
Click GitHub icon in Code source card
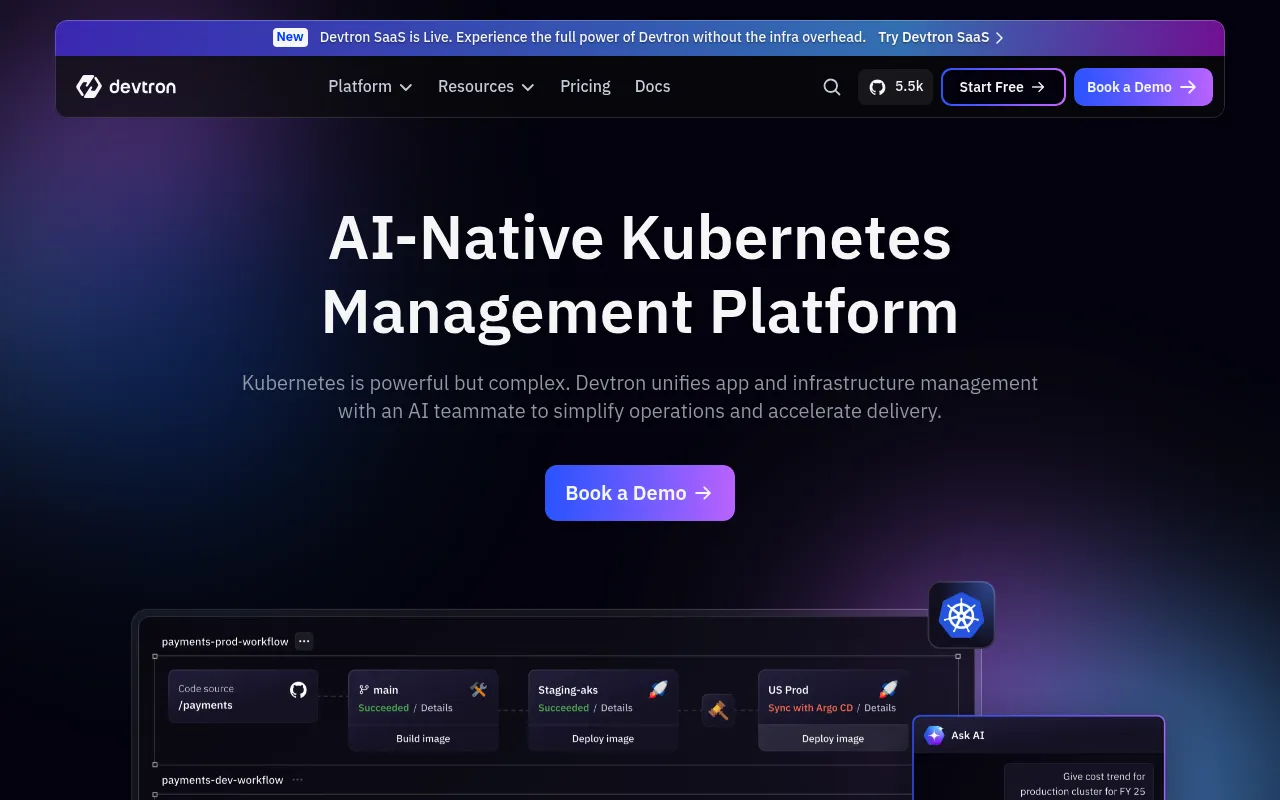[298, 690]
